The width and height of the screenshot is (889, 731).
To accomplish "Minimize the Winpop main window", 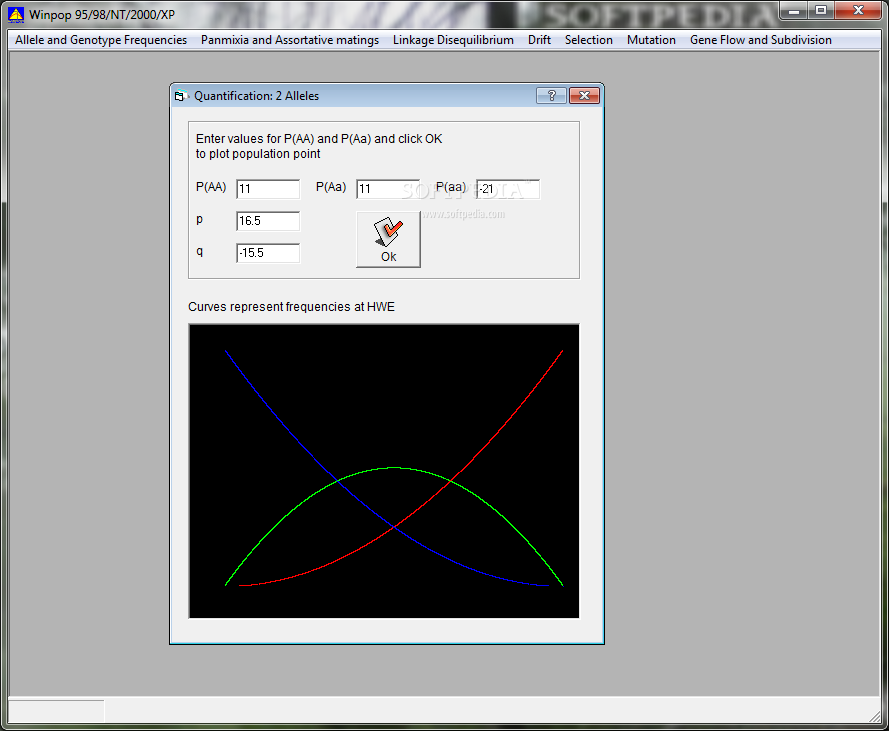I will pyautogui.click(x=794, y=10).
